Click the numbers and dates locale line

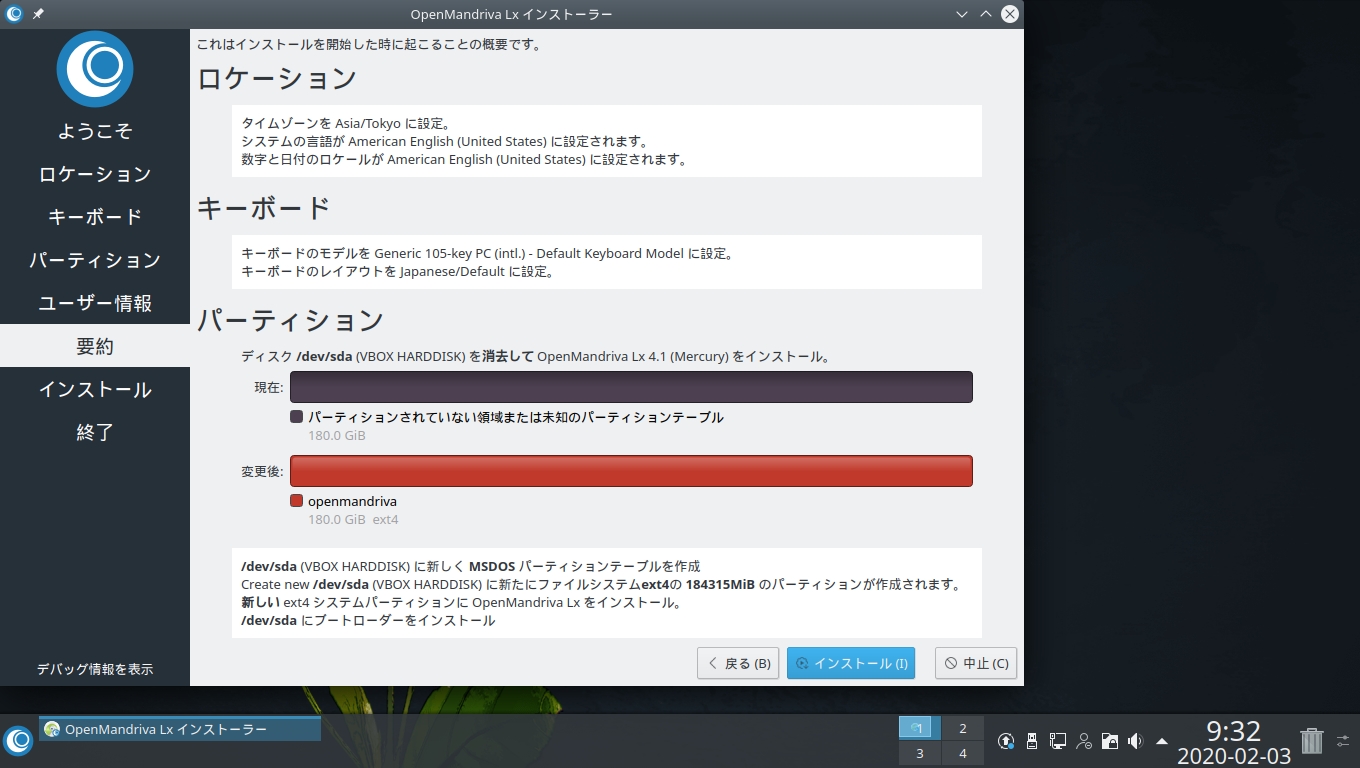point(464,160)
